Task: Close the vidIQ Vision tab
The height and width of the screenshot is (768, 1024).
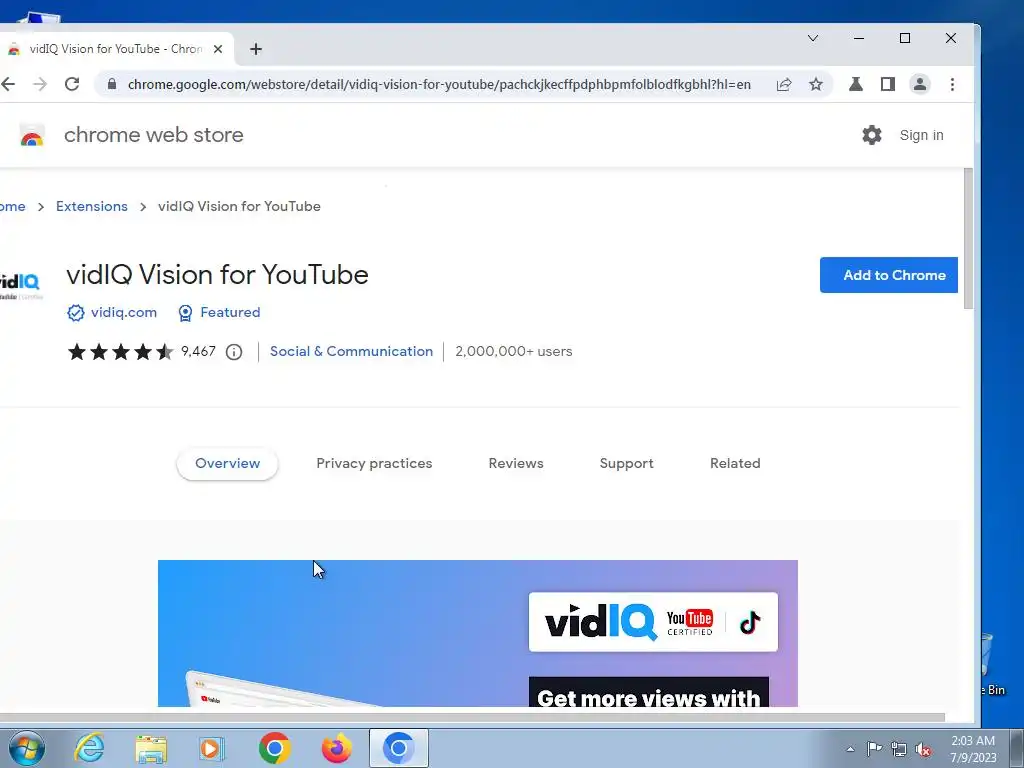Action: coord(218,49)
